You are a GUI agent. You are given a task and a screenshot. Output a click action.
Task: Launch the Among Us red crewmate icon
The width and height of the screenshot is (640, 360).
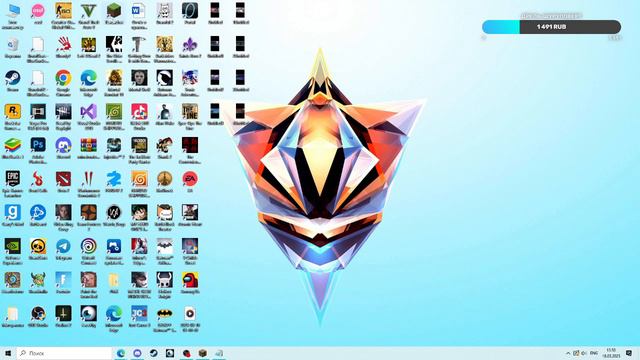[190, 280]
